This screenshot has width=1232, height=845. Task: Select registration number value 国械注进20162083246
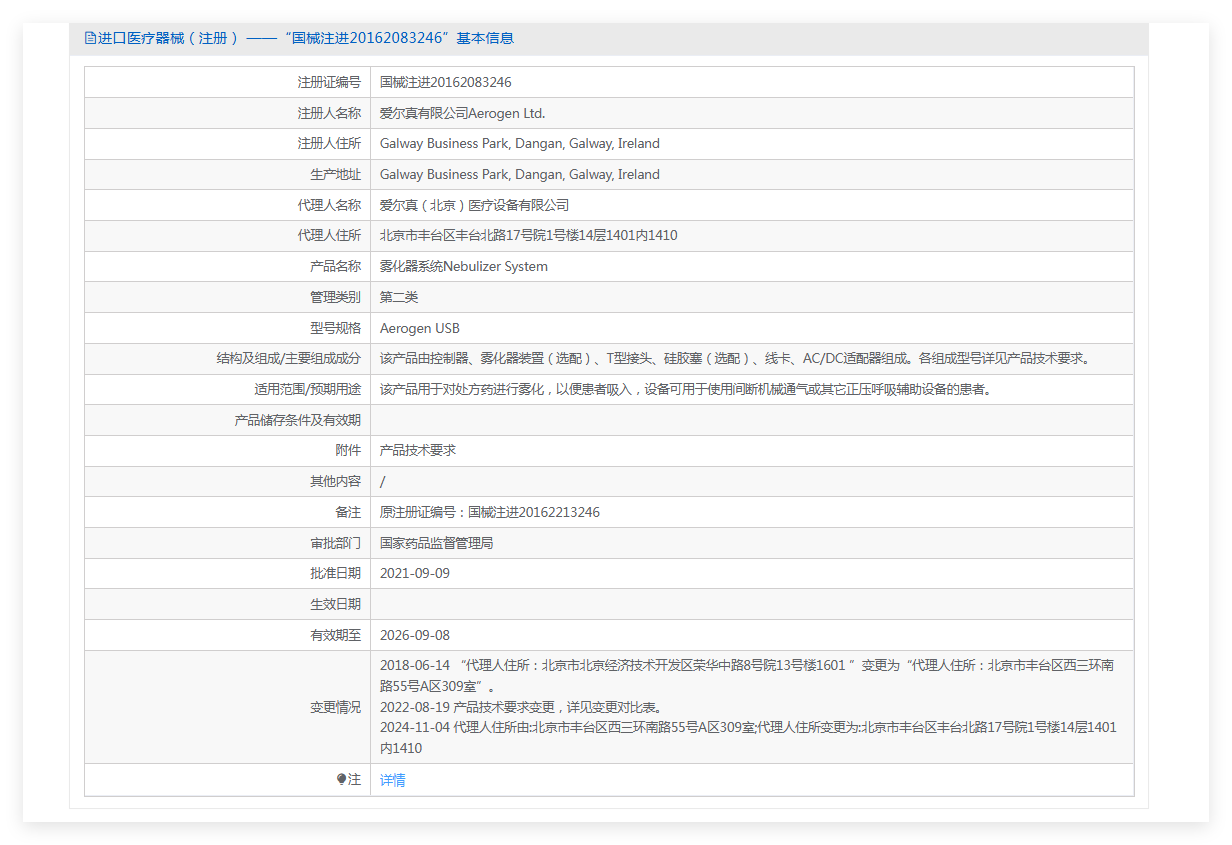446,82
